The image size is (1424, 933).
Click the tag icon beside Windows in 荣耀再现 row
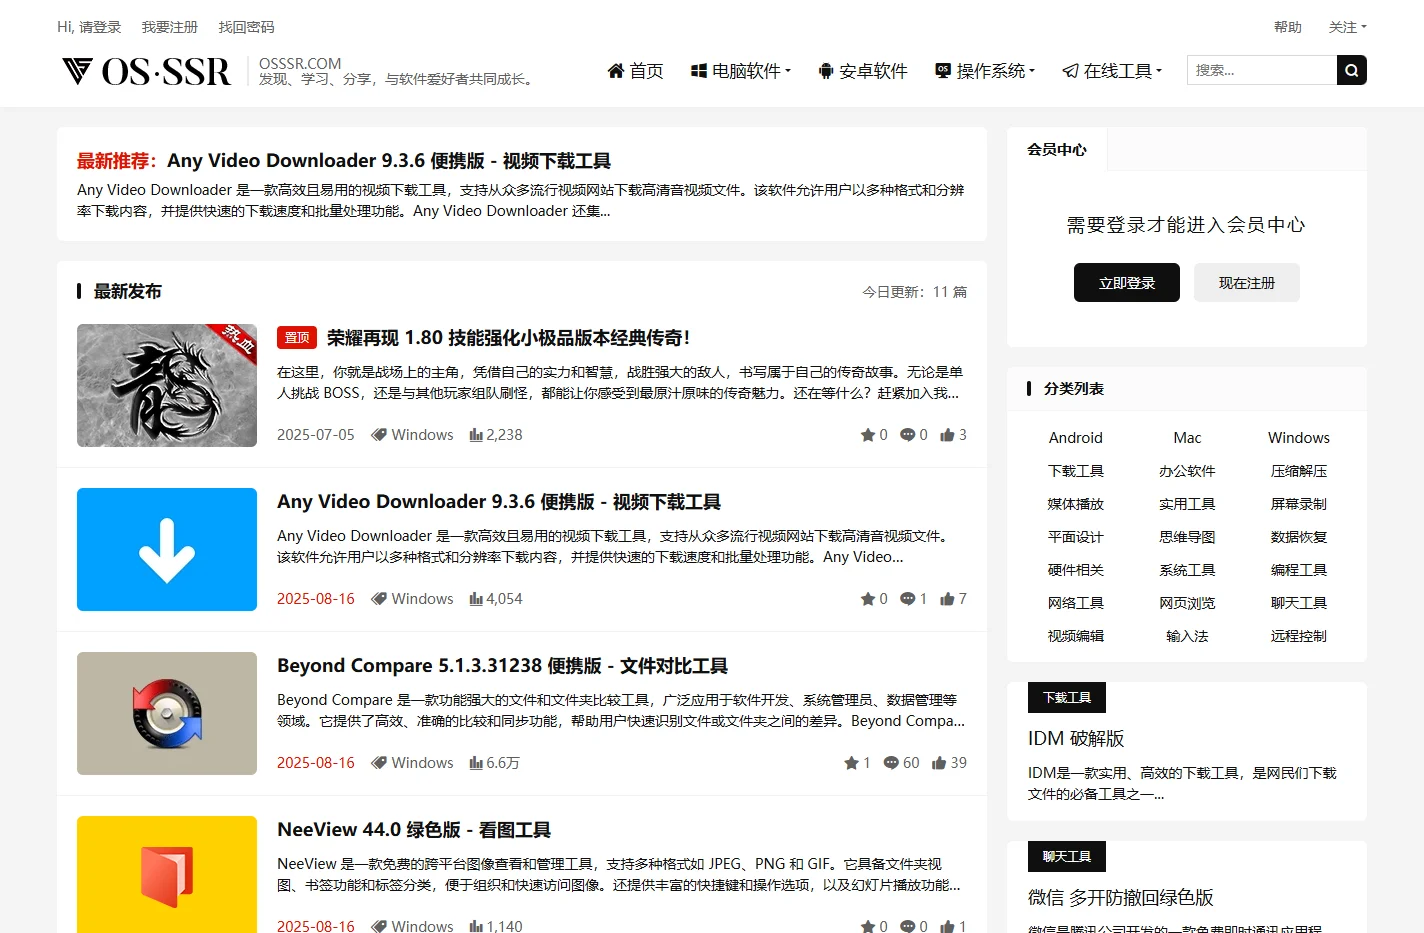click(379, 435)
